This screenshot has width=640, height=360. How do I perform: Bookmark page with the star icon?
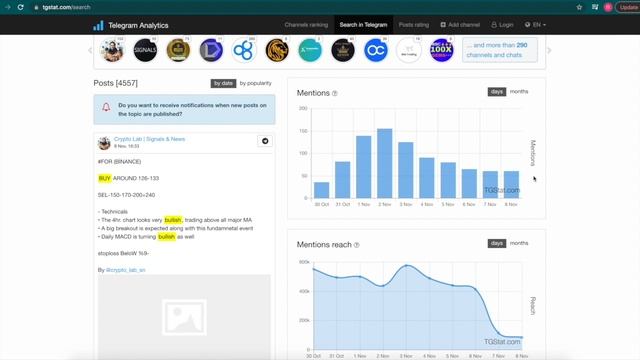pyautogui.click(x=579, y=7)
